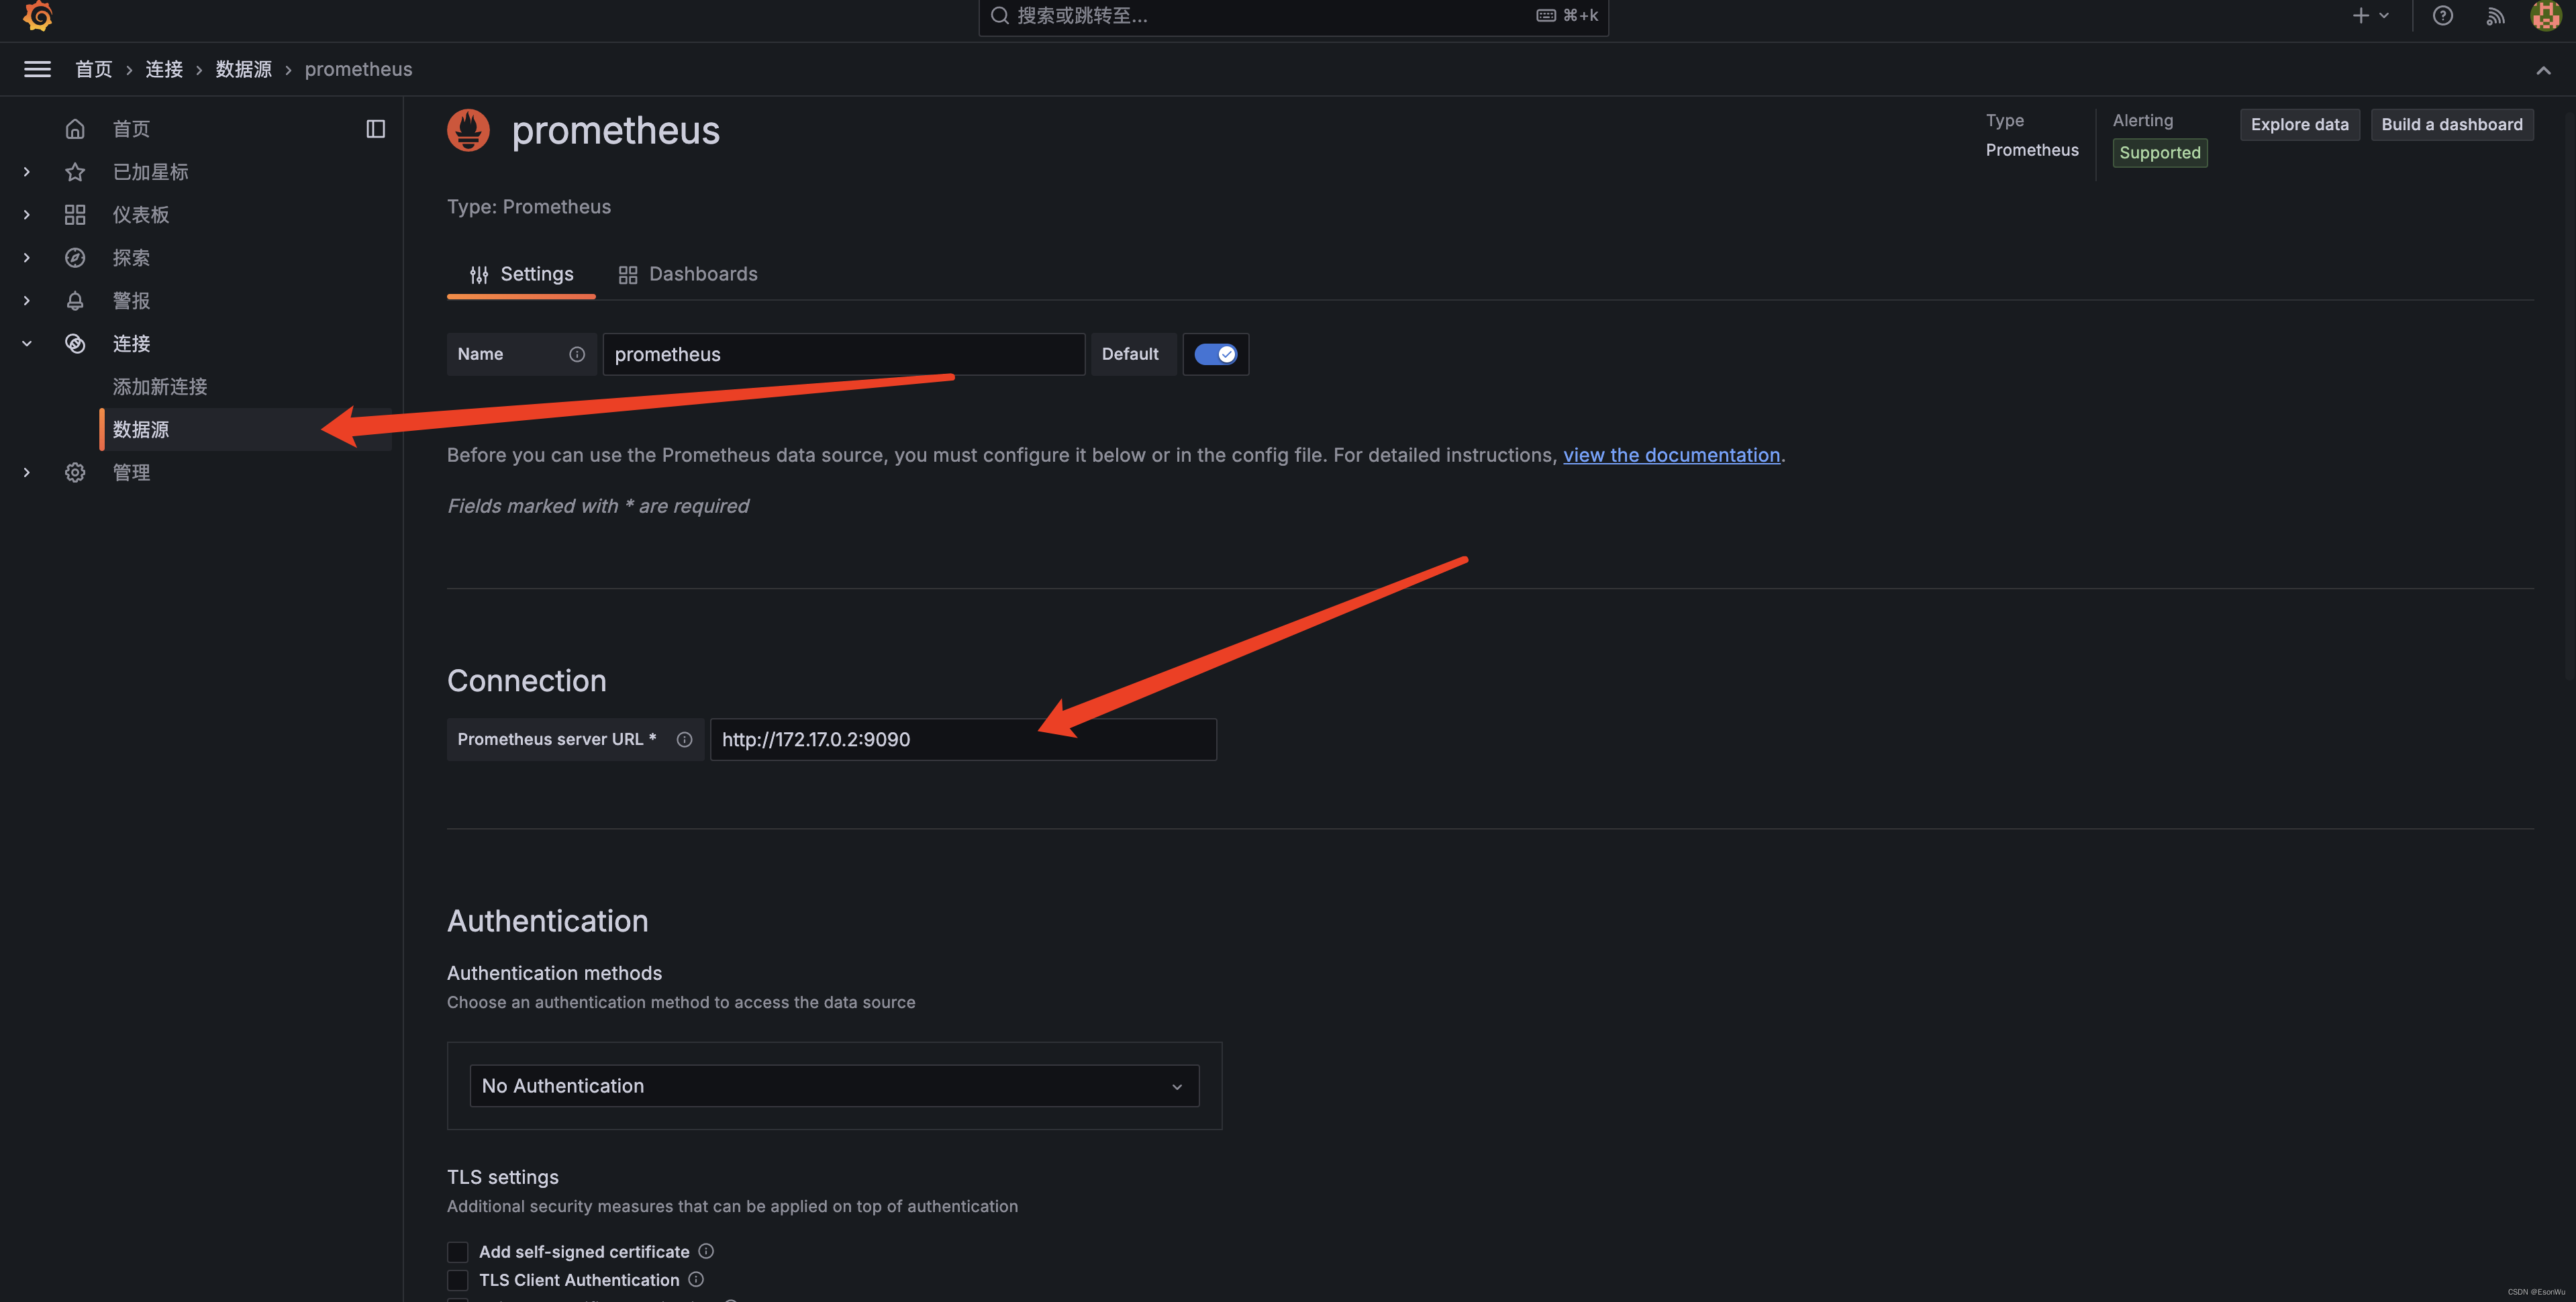The height and width of the screenshot is (1302, 2576).
Task: Click the Dashboards grid icon in the sidebar
Action: pos(75,215)
